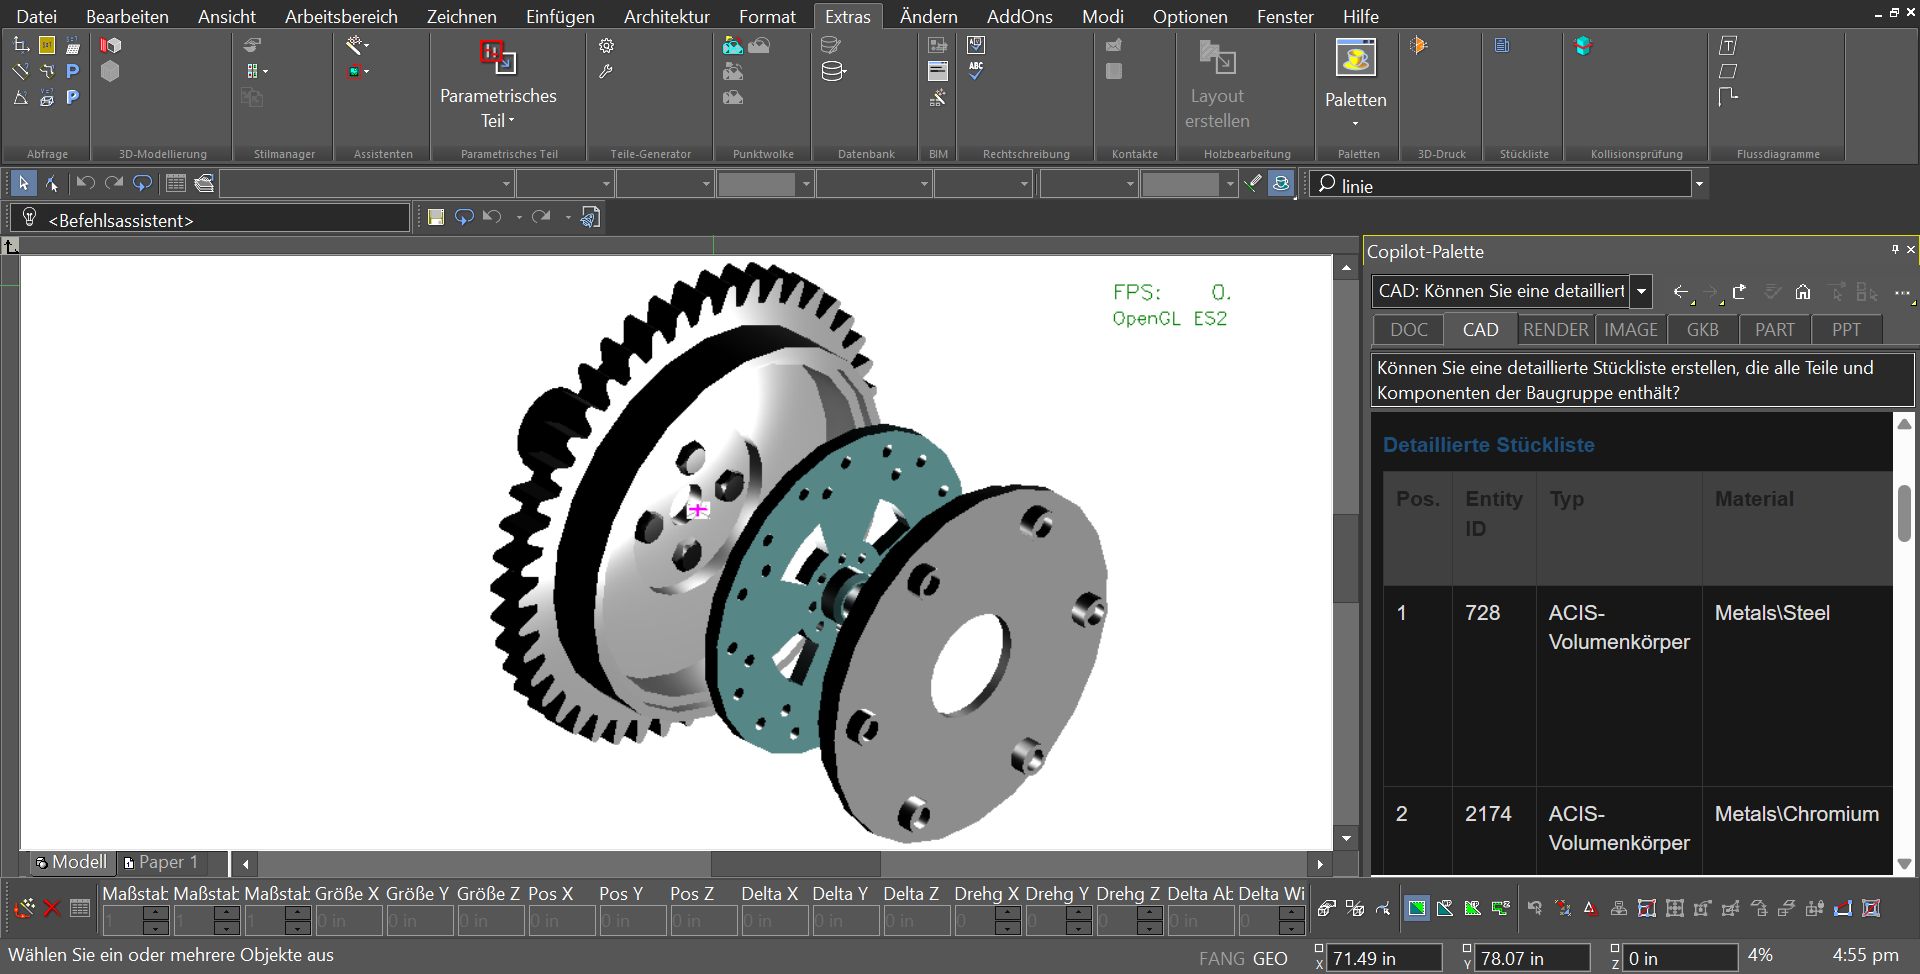Expand the Copilot prompt history dropdown
This screenshot has width=1920, height=974.
1641,292
